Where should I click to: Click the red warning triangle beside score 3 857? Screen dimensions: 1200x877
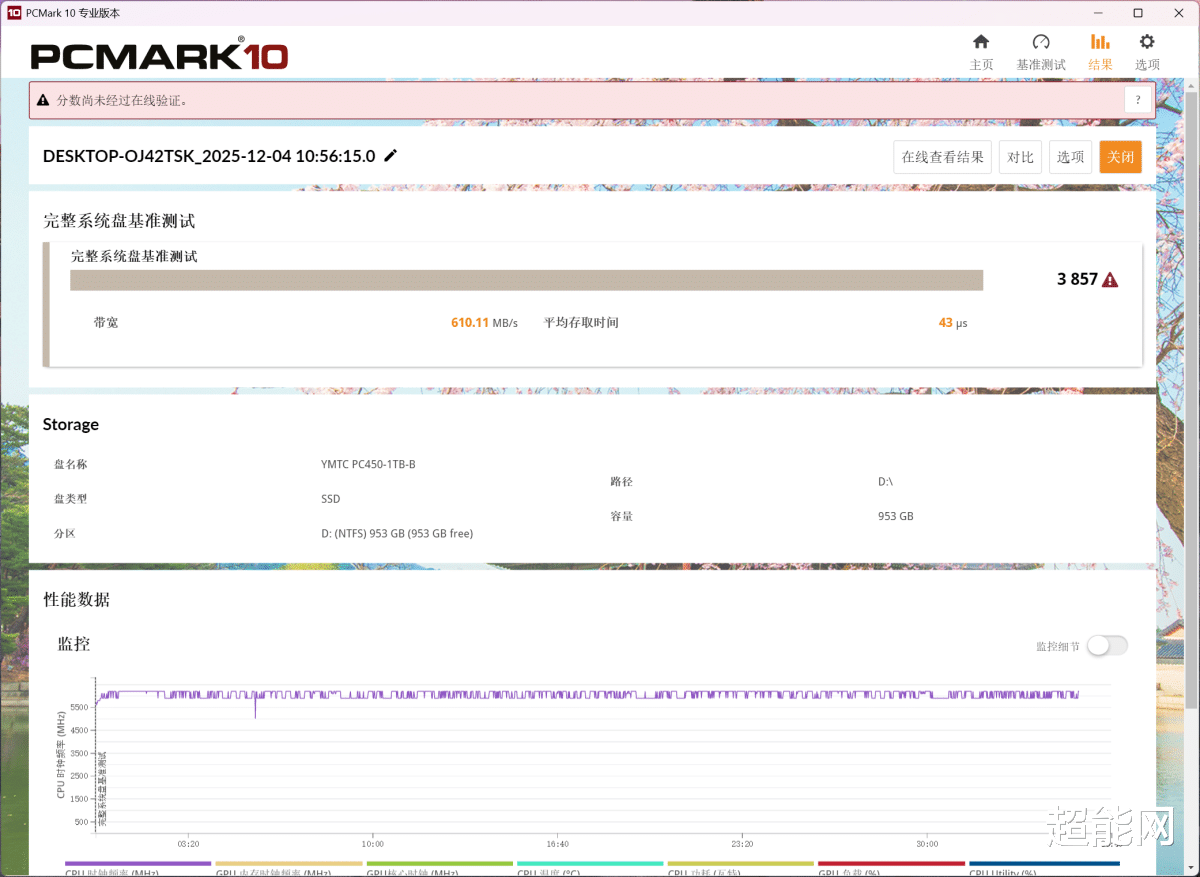(x=1110, y=280)
